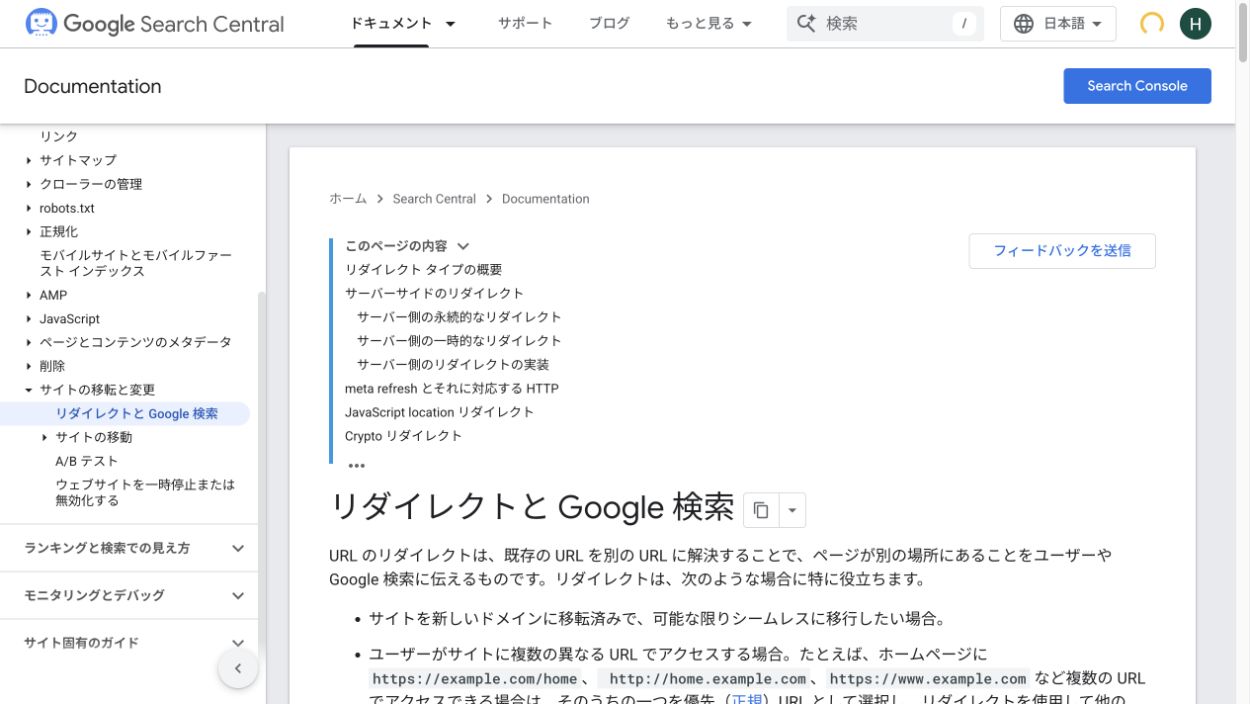Open the ドキュメント tab dropdown arrow

pyautogui.click(x=450, y=24)
